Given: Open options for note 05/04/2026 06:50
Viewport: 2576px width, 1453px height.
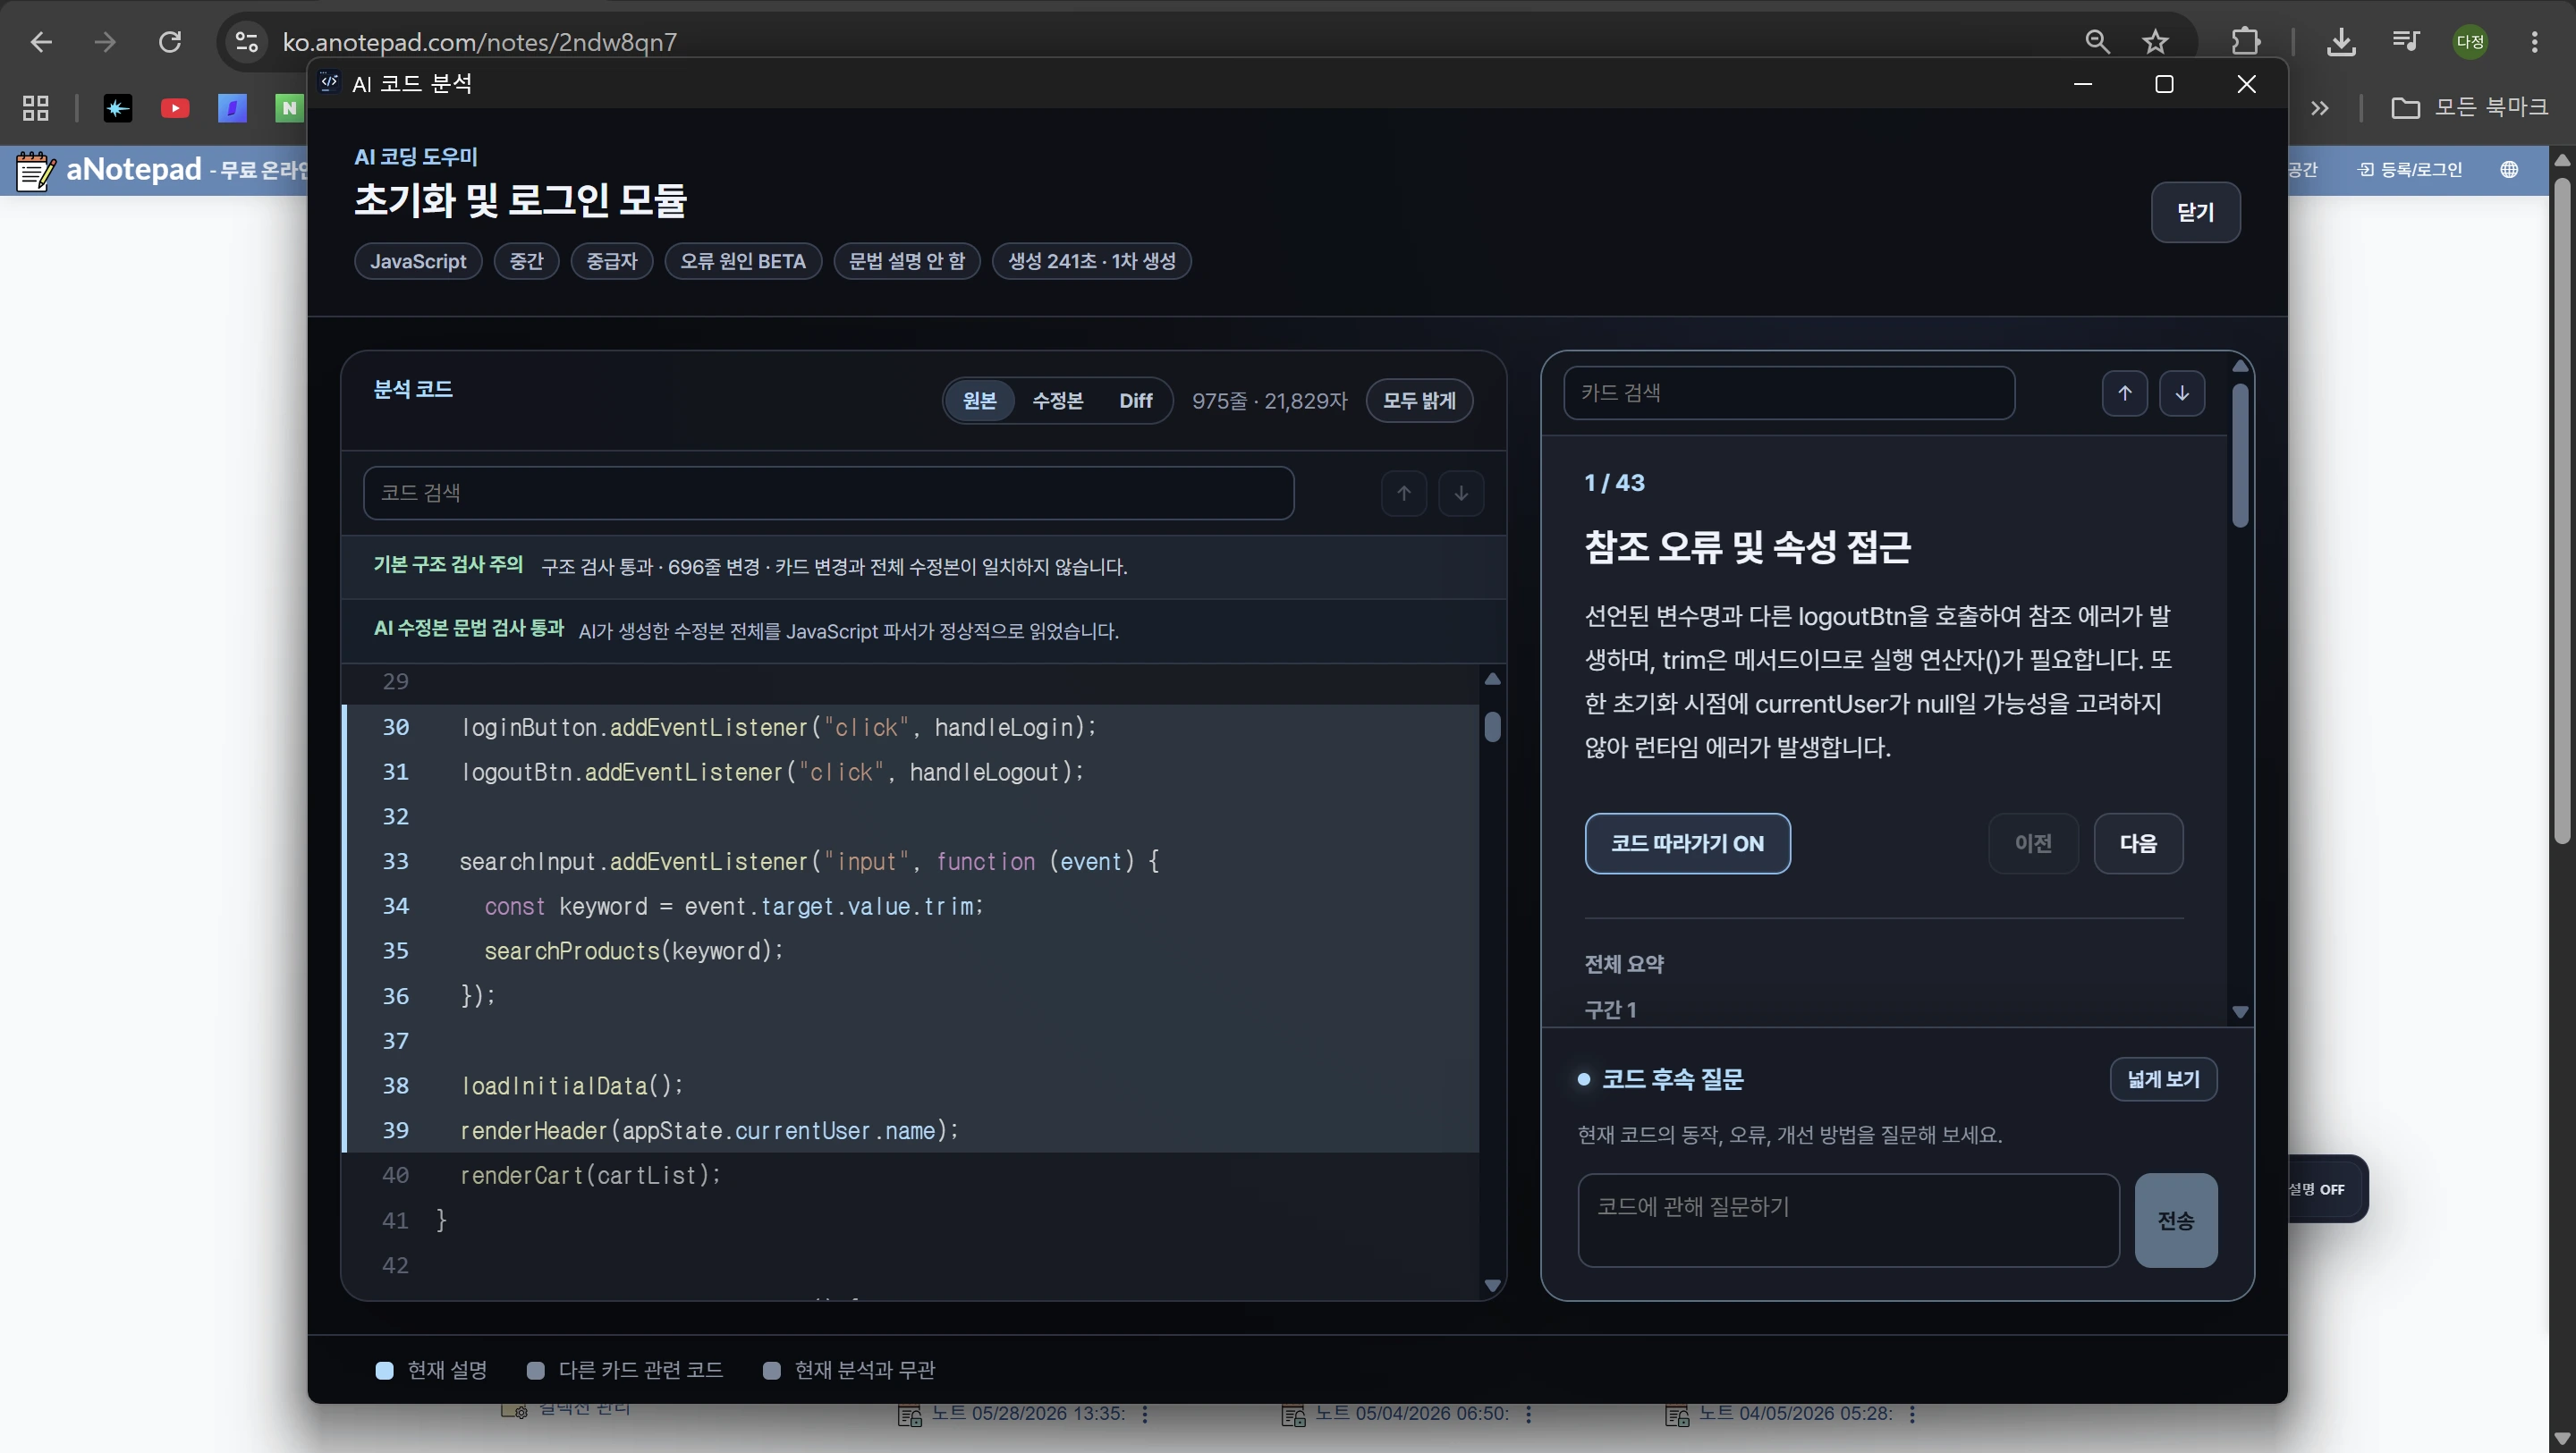Looking at the screenshot, I should point(1528,1415).
